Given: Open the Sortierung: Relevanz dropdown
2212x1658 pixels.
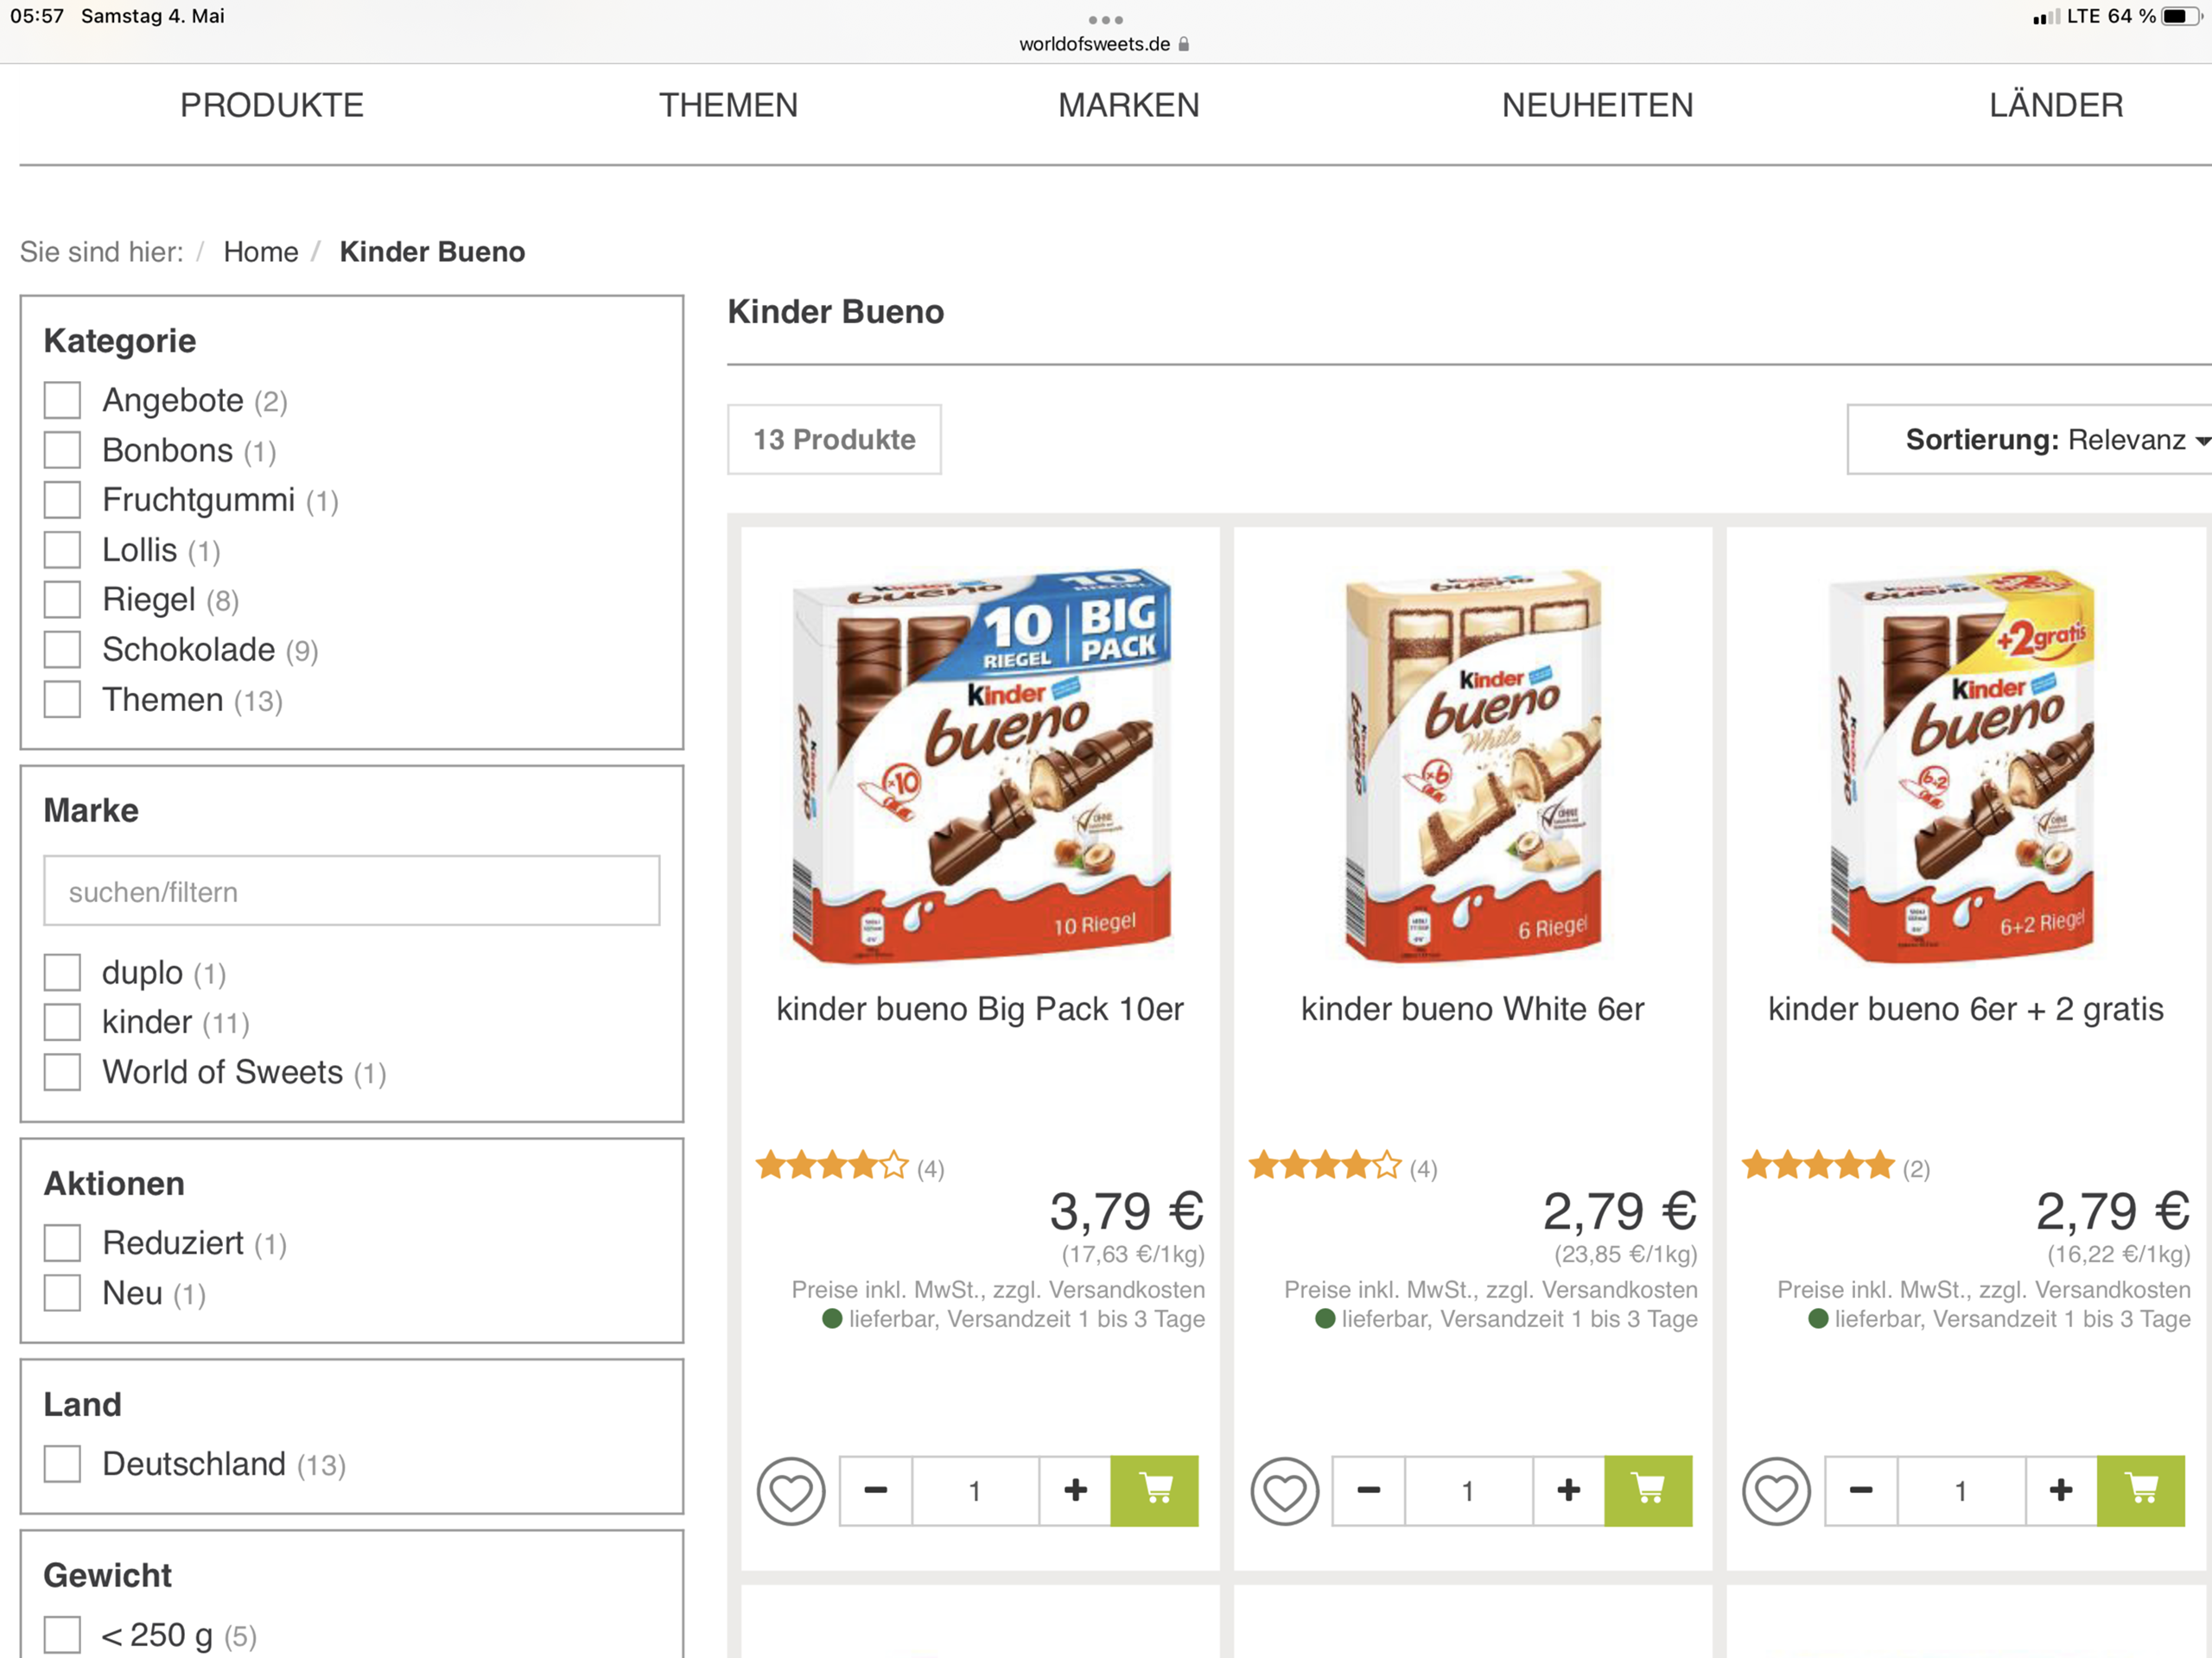Looking at the screenshot, I should (2030, 440).
